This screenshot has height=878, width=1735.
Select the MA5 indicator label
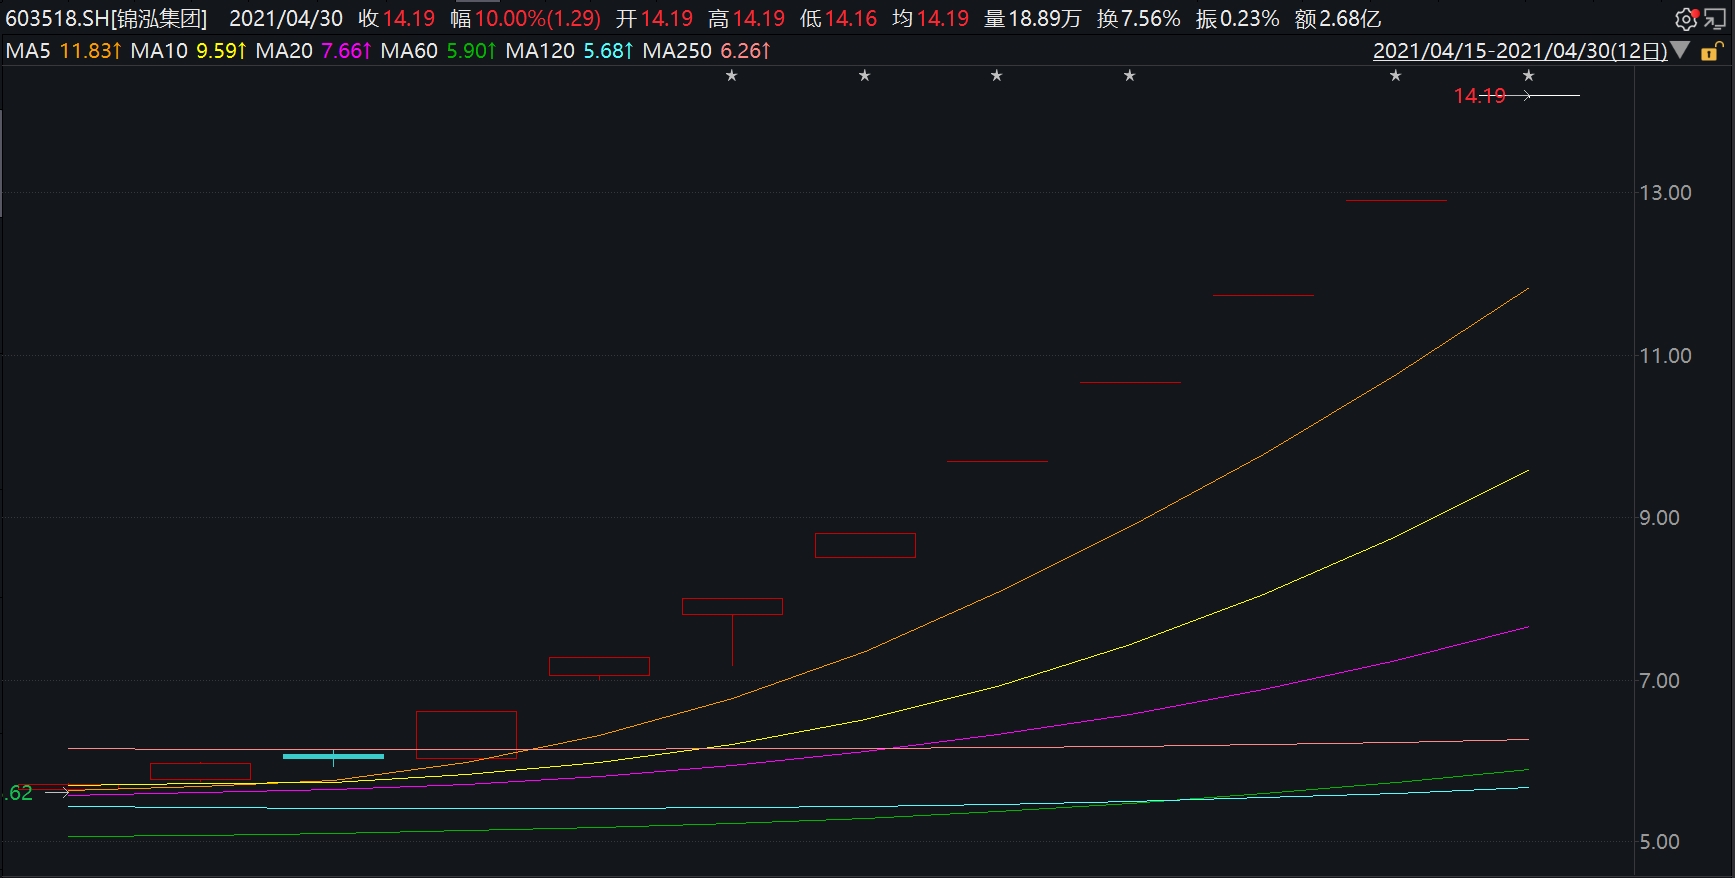click(x=28, y=51)
